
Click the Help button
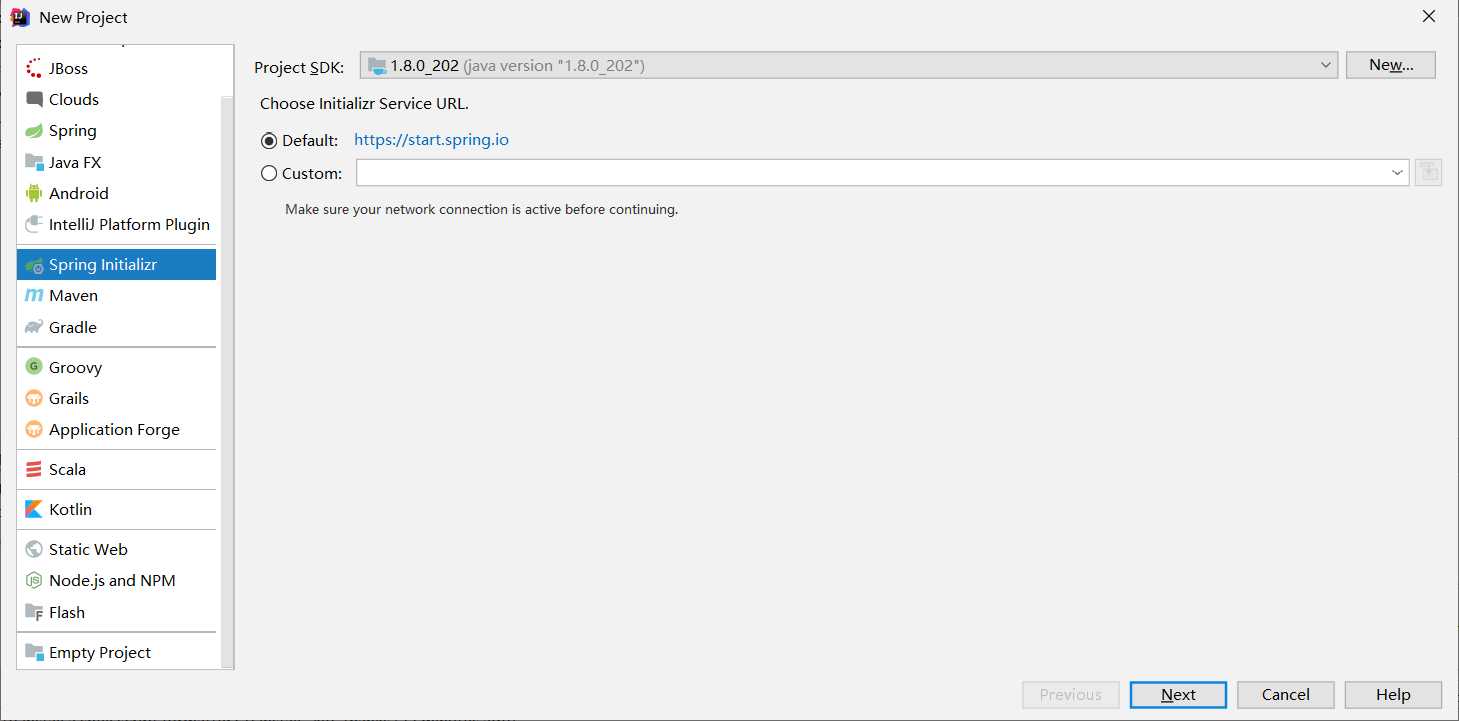pos(1393,695)
